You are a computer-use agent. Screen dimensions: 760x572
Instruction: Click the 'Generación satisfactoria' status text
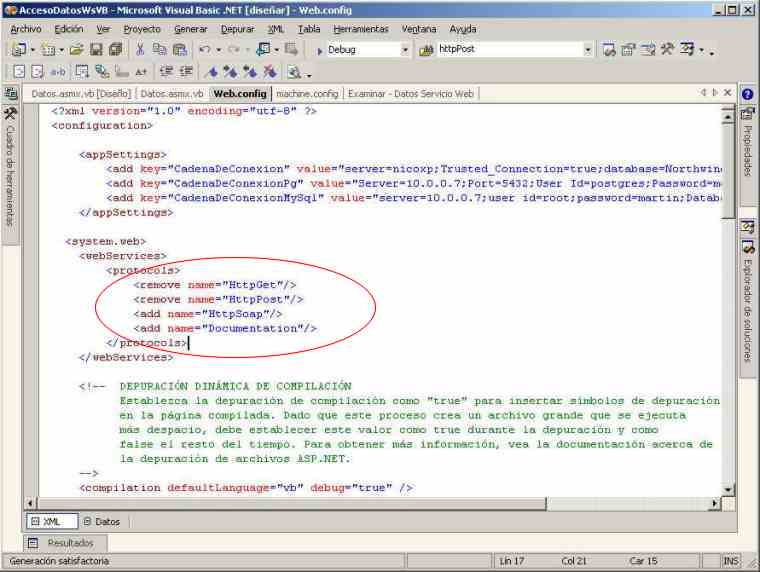click(59, 561)
